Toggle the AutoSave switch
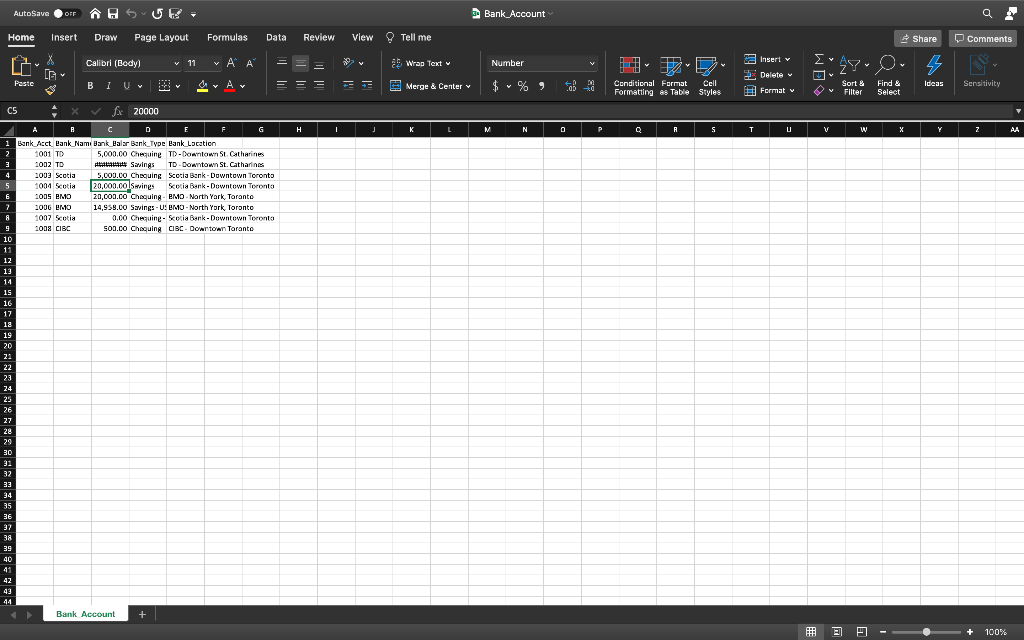Screen dimensions: 1024x640 (x=67, y=13)
